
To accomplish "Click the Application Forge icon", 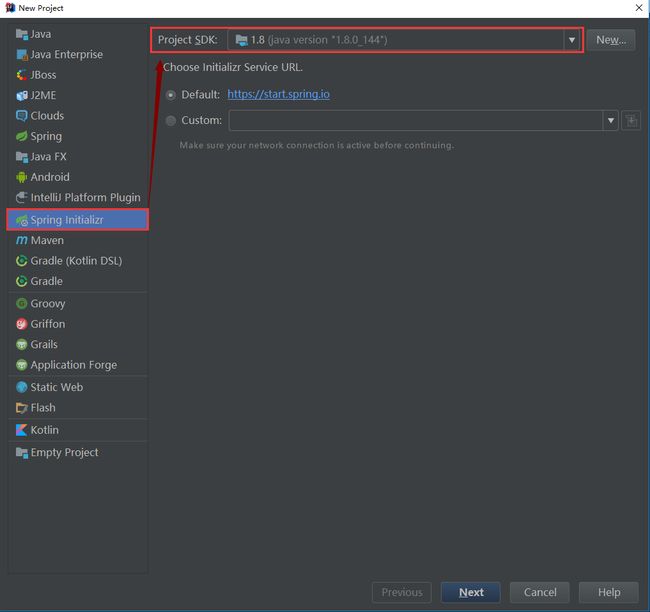I will click(22, 365).
